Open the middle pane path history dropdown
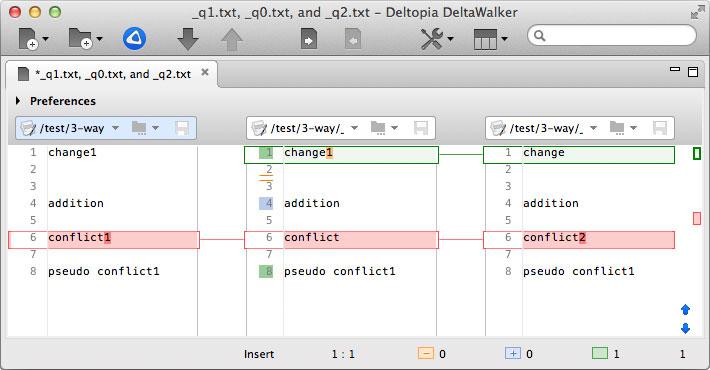This screenshot has width=710, height=370. (355, 128)
